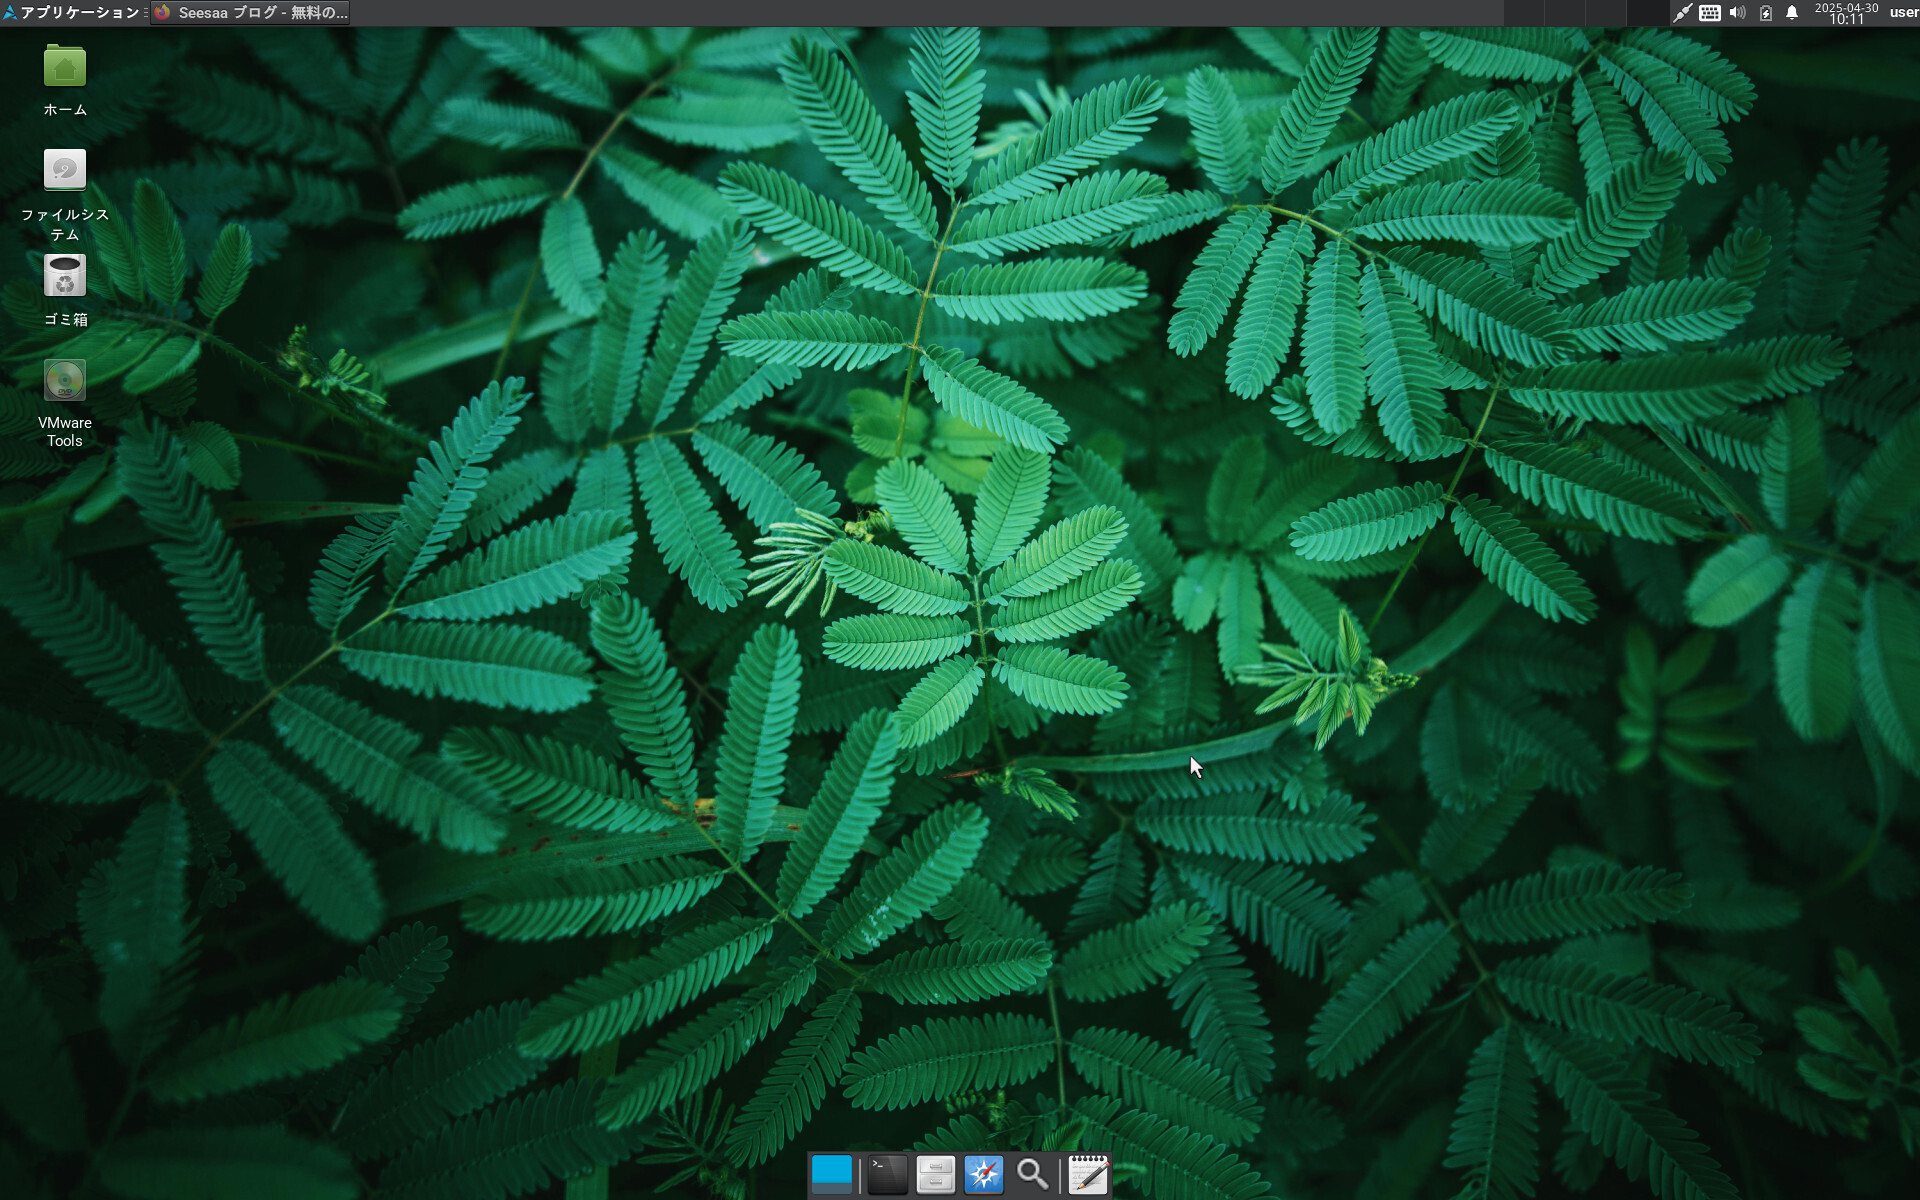Switch to the Seesaa ブログ Firefox window
The height and width of the screenshot is (1200, 1920).
(250, 13)
